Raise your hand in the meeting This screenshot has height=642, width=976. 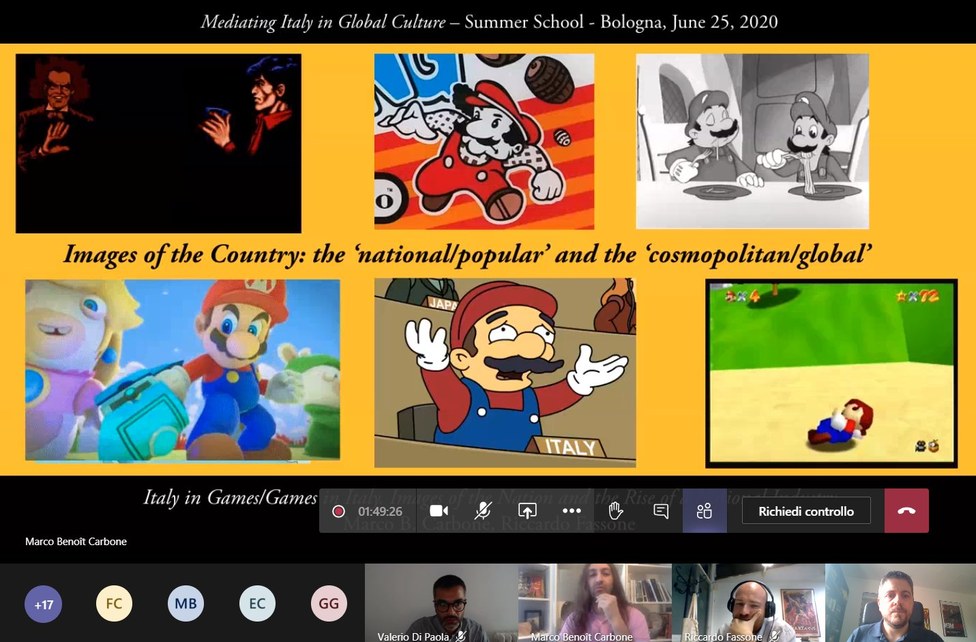pyautogui.click(x=616, y=511)
